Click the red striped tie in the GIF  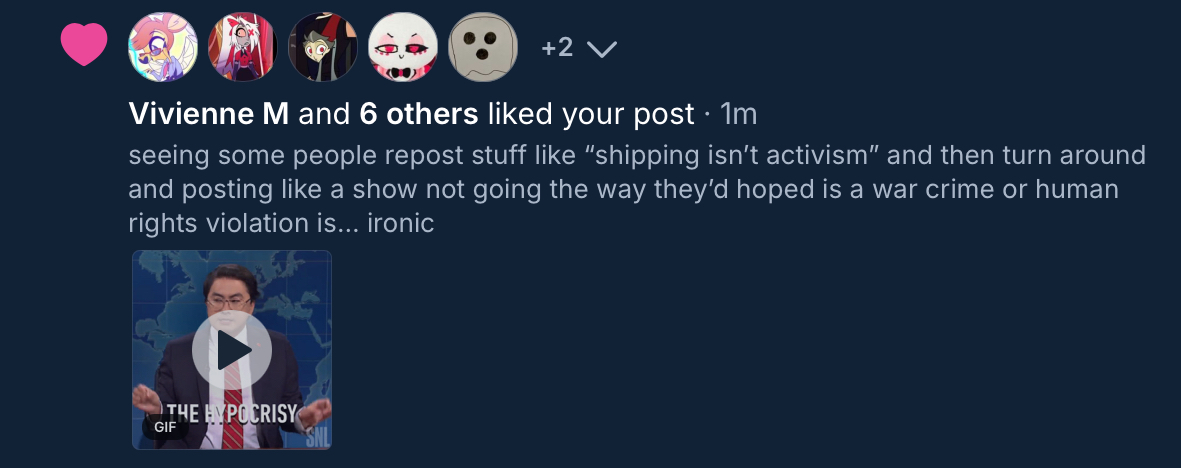pos(232,410)
